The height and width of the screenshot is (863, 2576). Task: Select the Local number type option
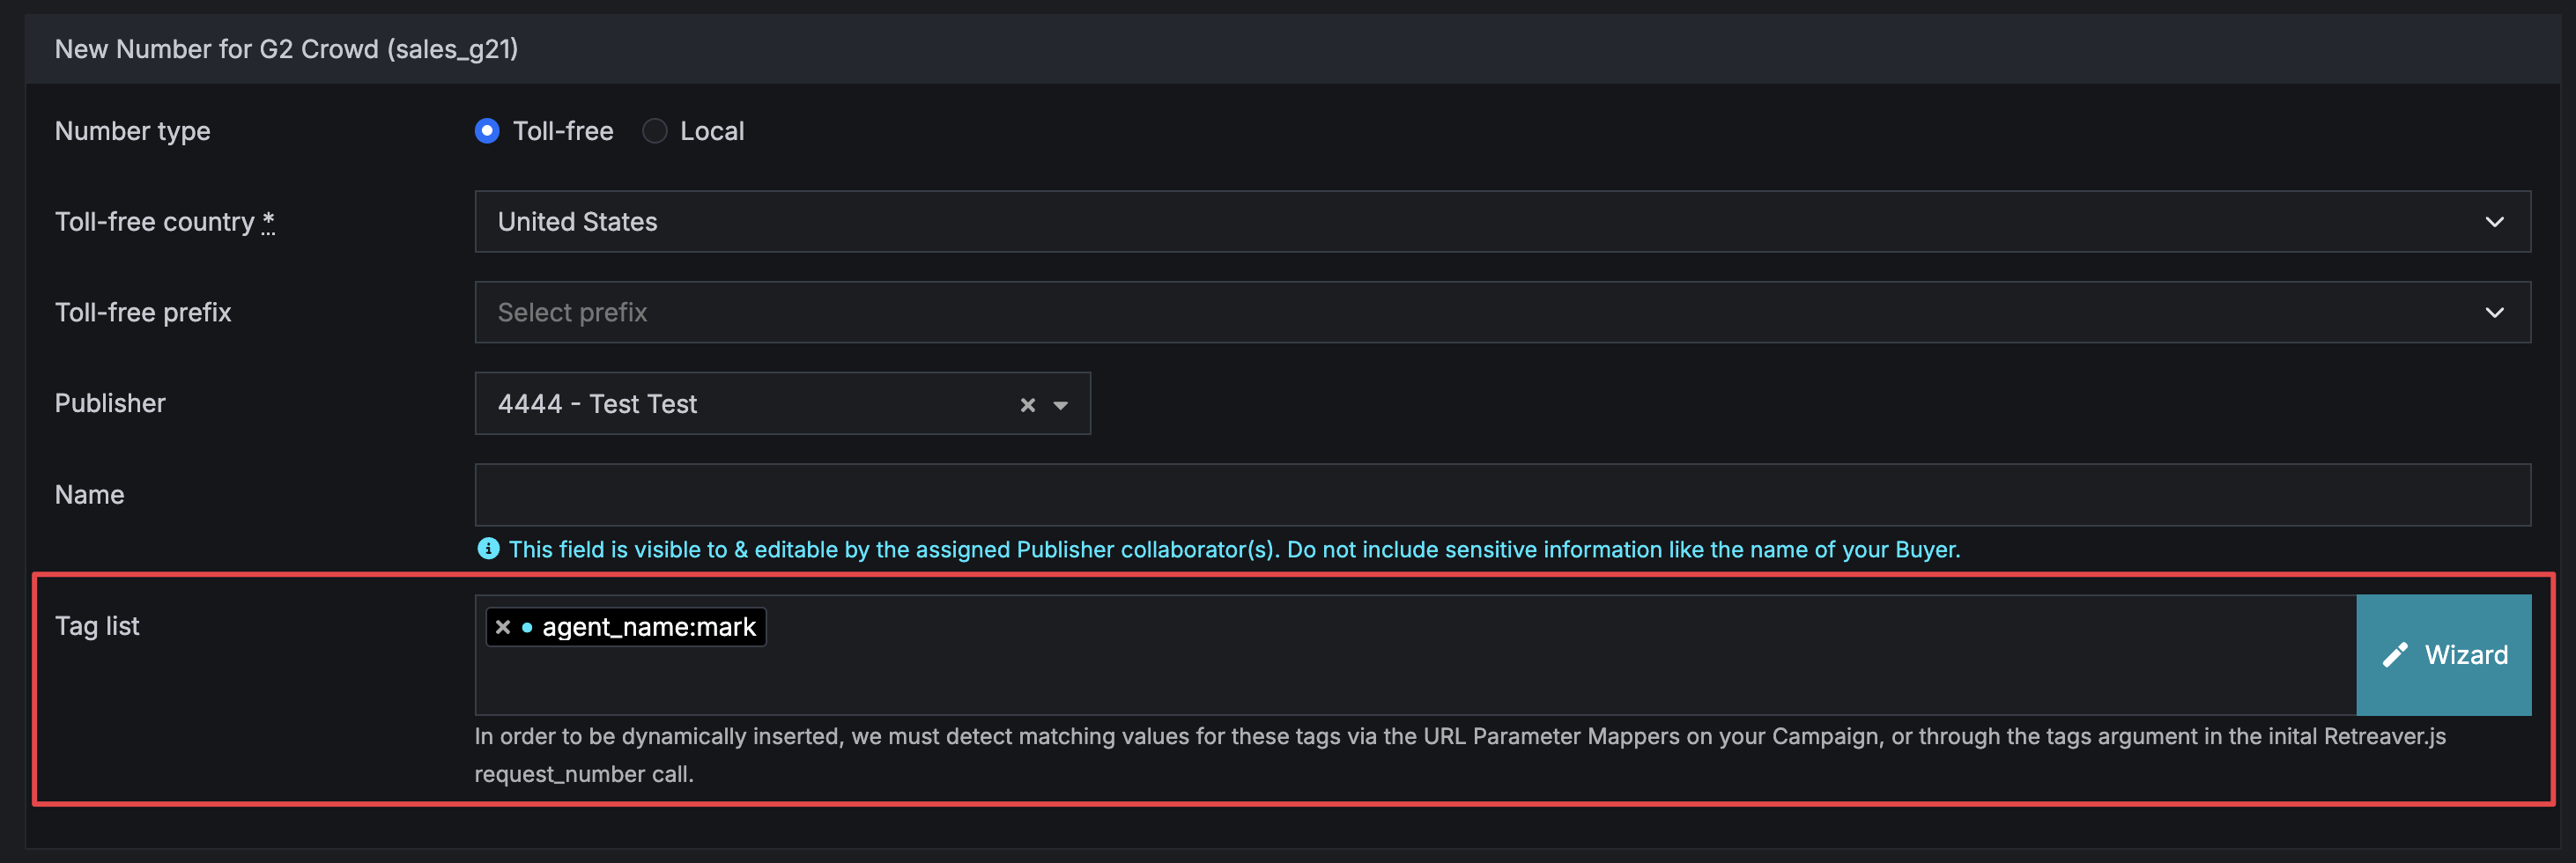[x=654, y=131]
